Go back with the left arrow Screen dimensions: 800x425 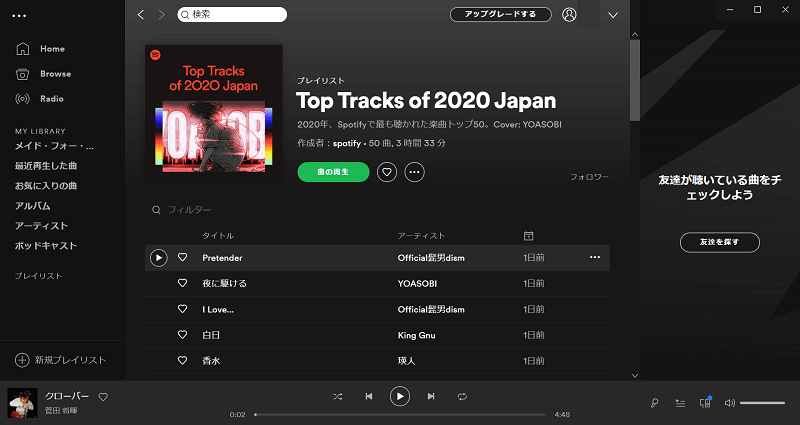(x=141, y=15)
